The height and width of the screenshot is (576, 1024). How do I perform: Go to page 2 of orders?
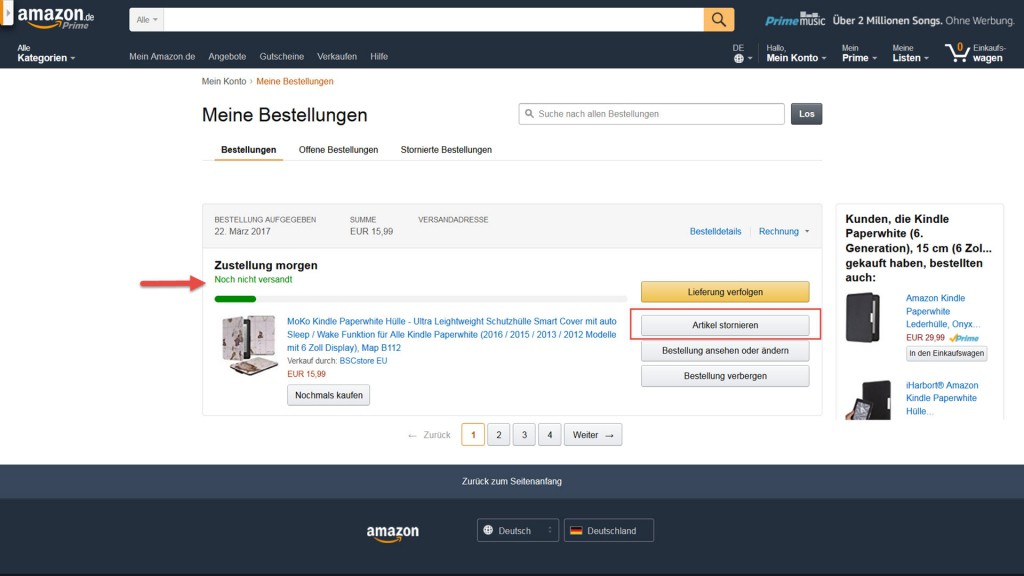pos(498,434)
